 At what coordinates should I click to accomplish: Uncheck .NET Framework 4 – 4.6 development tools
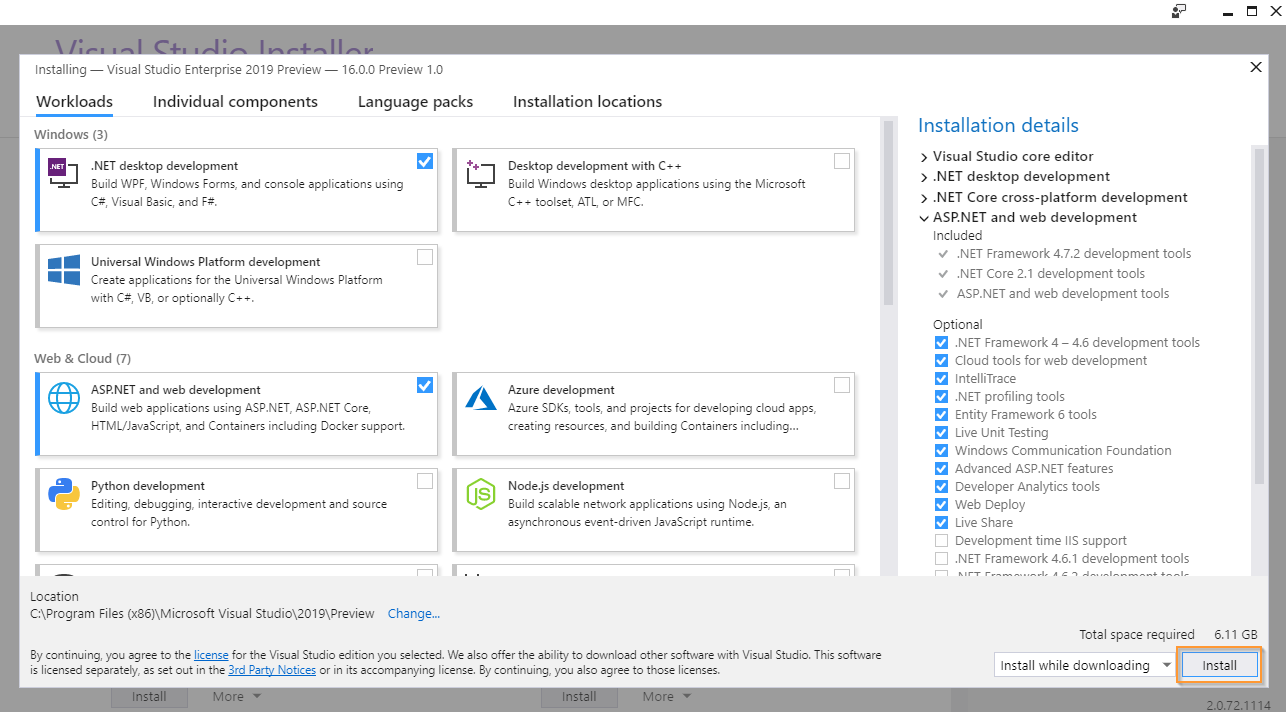click(x=941, y=343)
